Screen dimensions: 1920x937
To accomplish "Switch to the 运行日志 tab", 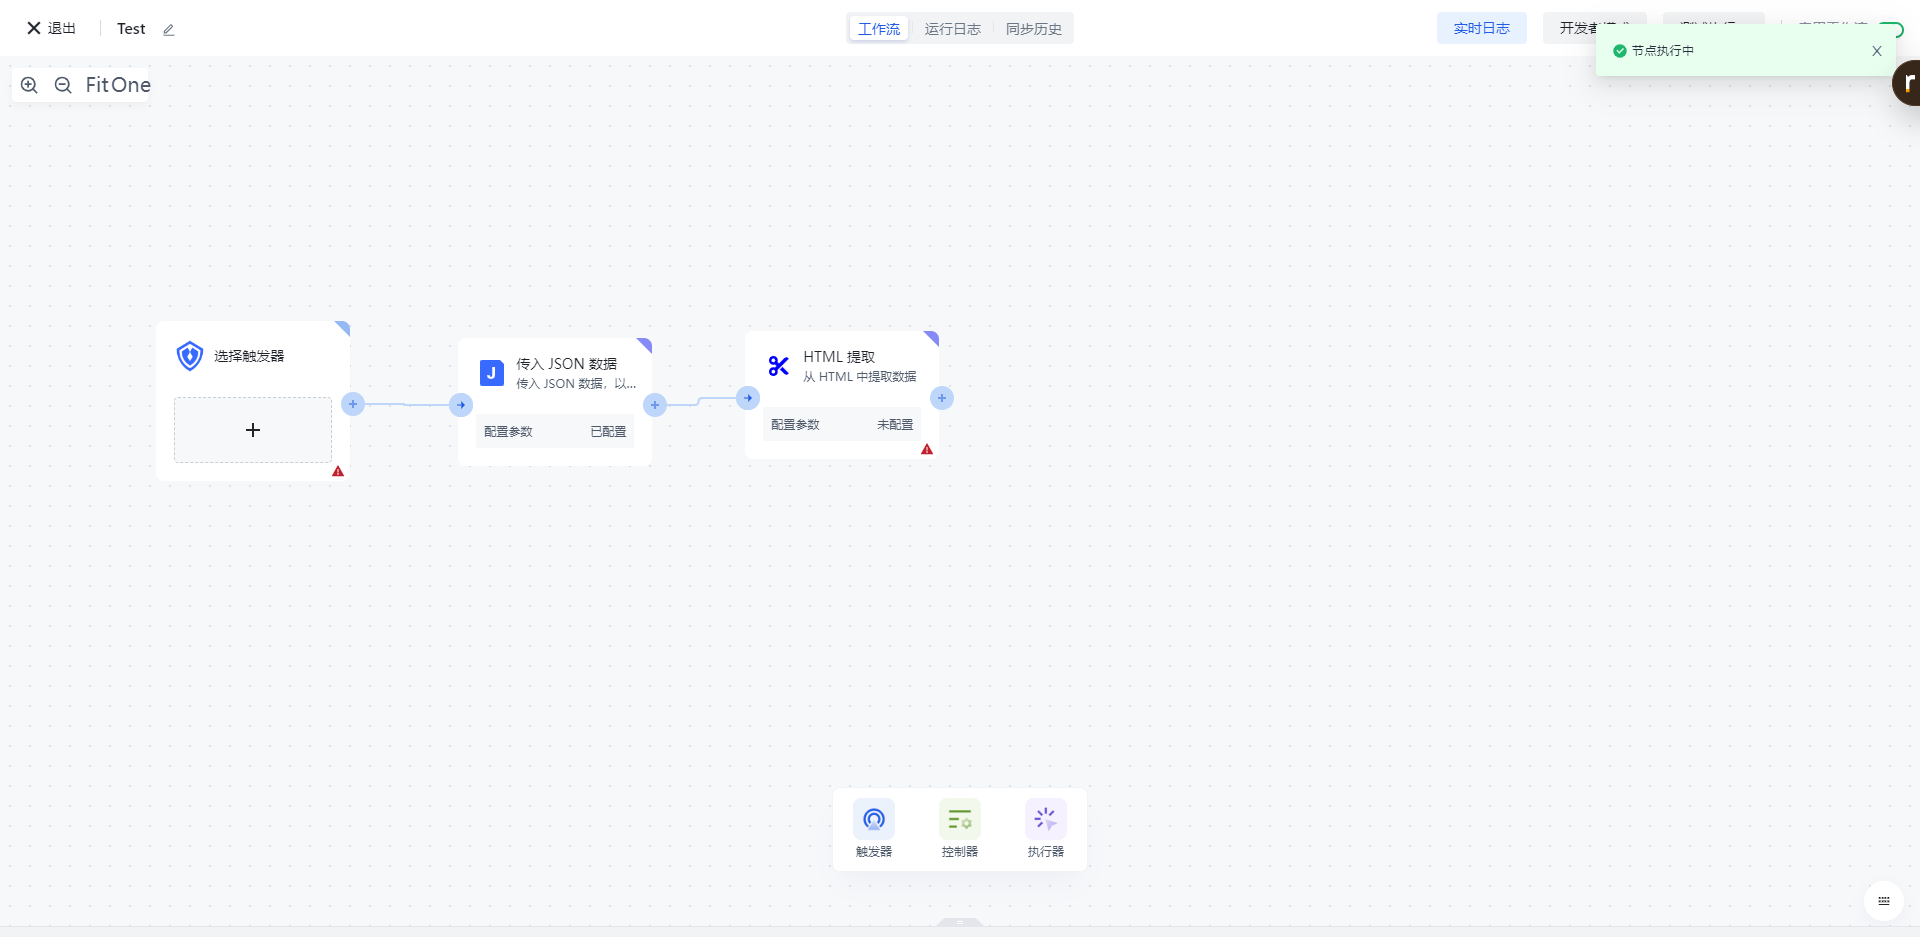I will [x=952, y=29].
